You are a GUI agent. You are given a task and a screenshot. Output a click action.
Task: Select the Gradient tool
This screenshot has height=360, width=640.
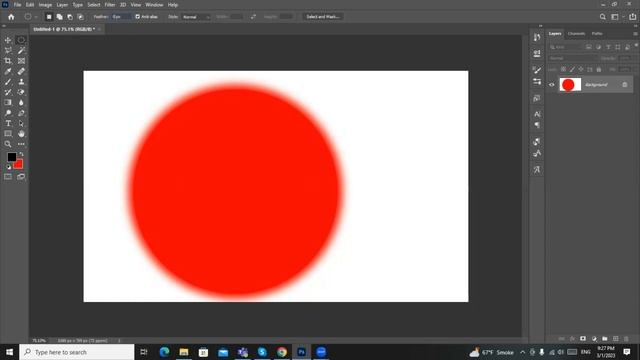8,102
